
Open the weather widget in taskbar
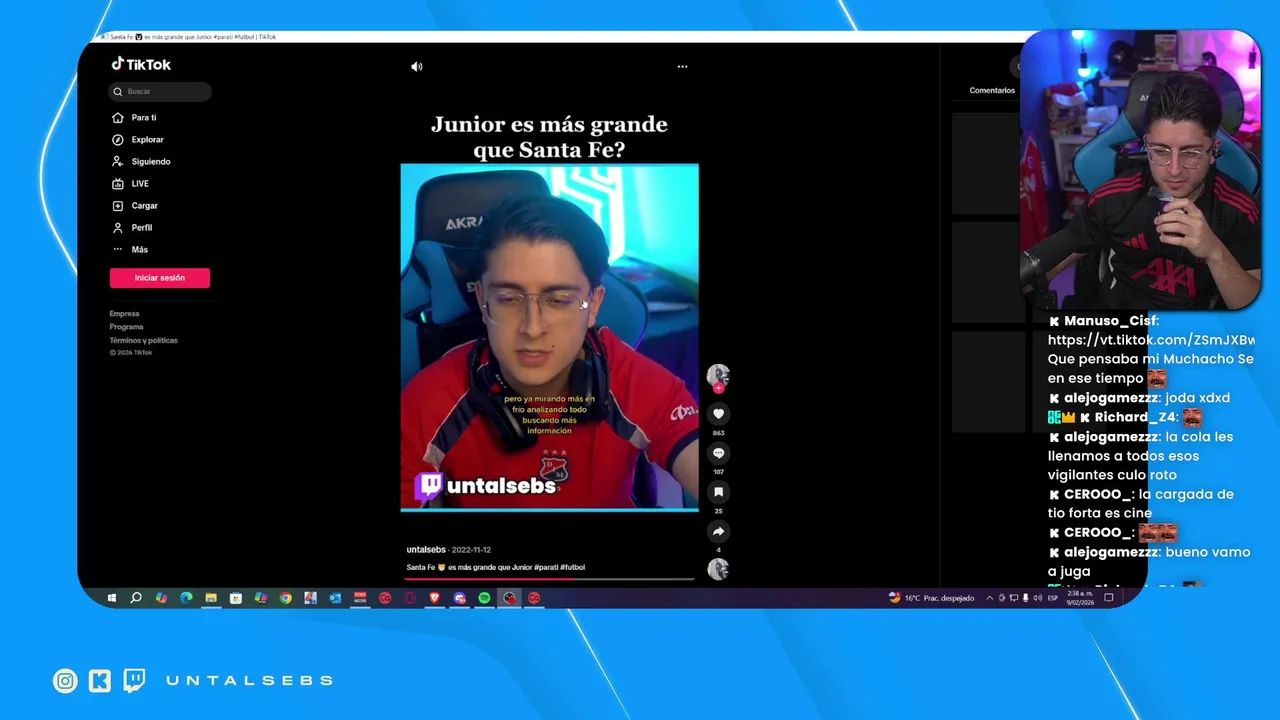931,598
